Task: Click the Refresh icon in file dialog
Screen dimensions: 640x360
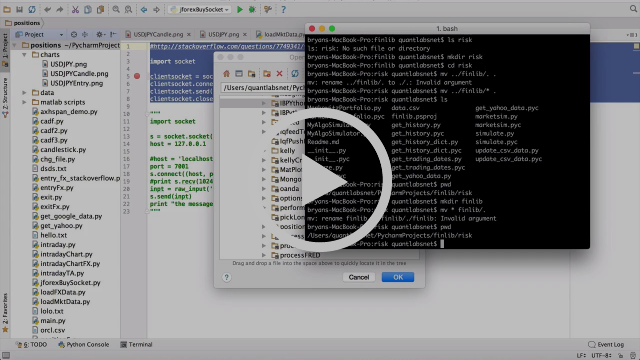Action: tap(295, 74)
